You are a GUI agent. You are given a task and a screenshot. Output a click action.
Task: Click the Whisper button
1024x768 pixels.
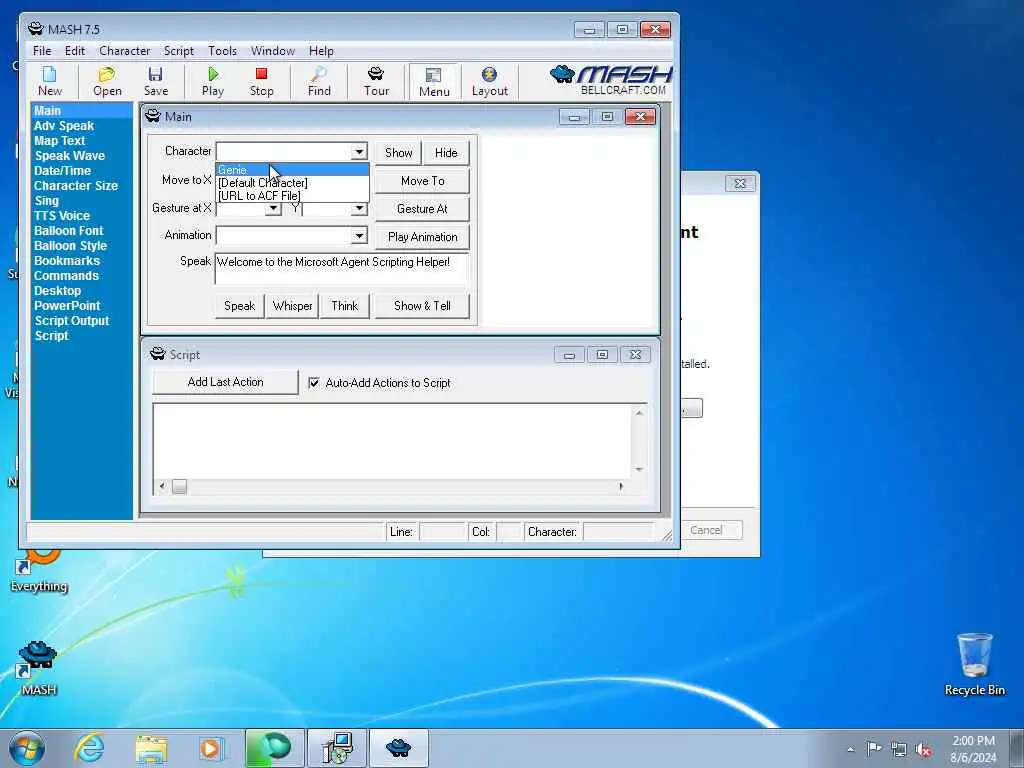coord(293,306)
